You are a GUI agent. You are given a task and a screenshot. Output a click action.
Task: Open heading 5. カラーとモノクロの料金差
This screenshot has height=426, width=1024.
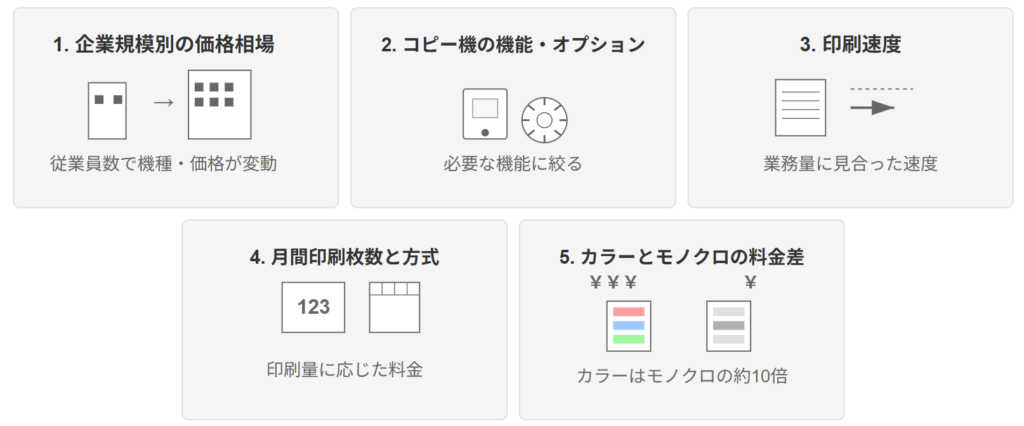pos(681,257)
